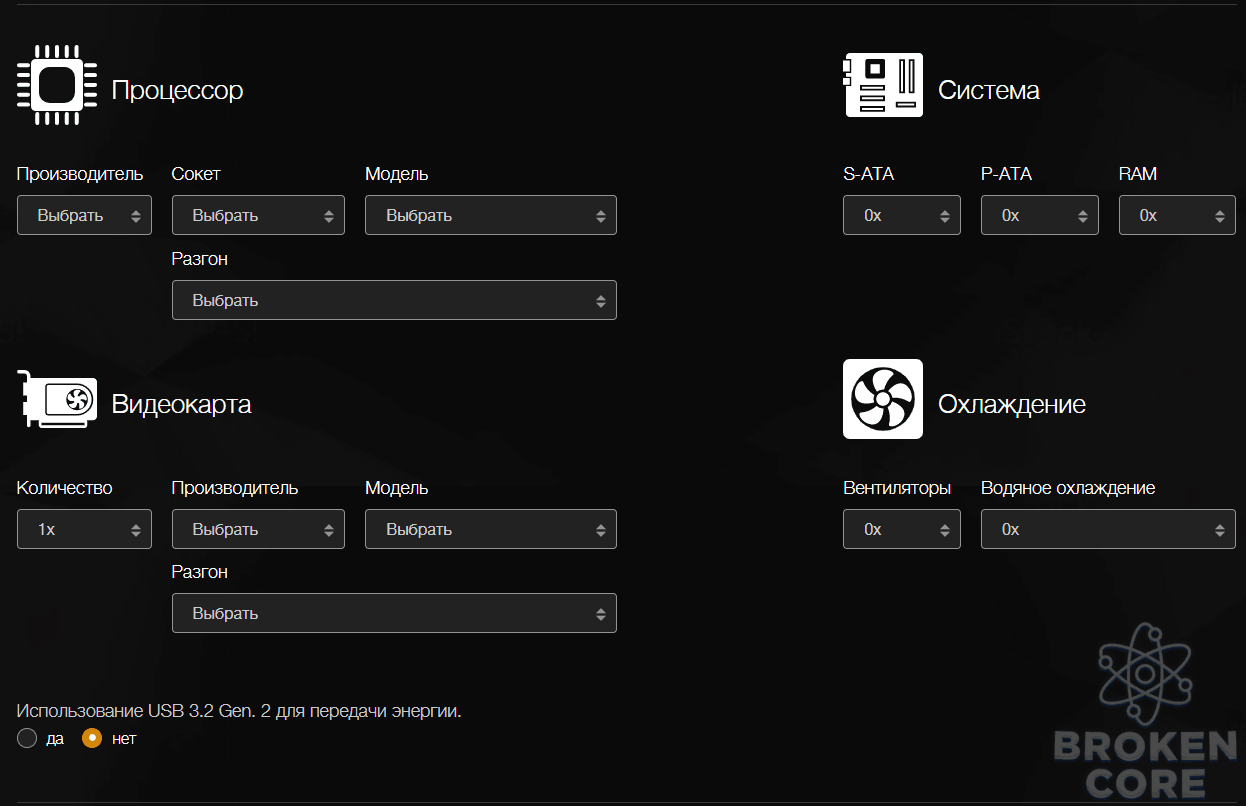Click the graphics card icon beside Видеокарта
The height and width of the screenshot is (806, 1246).
[x=57, y=400]
